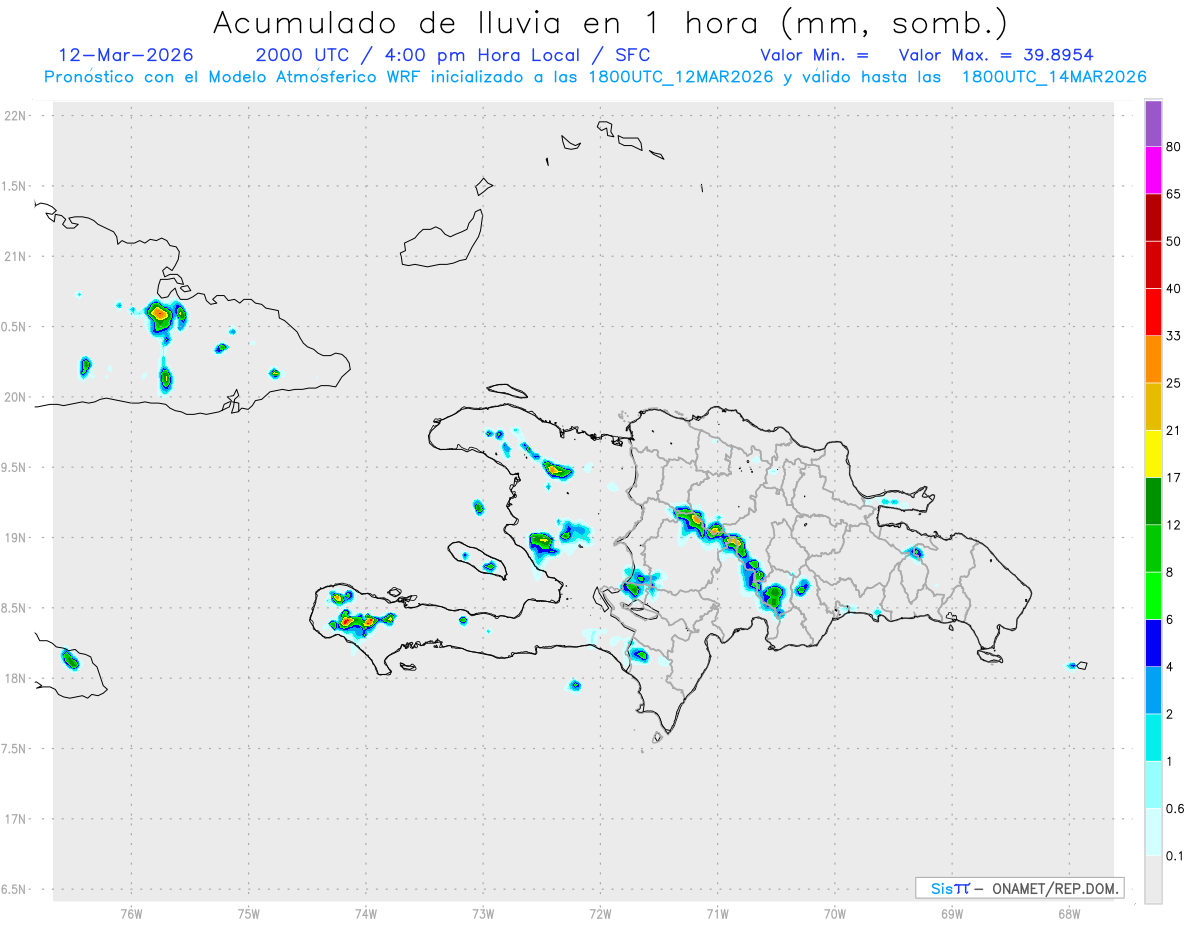Image resolution: width=1200 pixels, height=927 pixels.
Task: Pick the dark green swatch between 12 and 17
Action: pos(1153,501)
